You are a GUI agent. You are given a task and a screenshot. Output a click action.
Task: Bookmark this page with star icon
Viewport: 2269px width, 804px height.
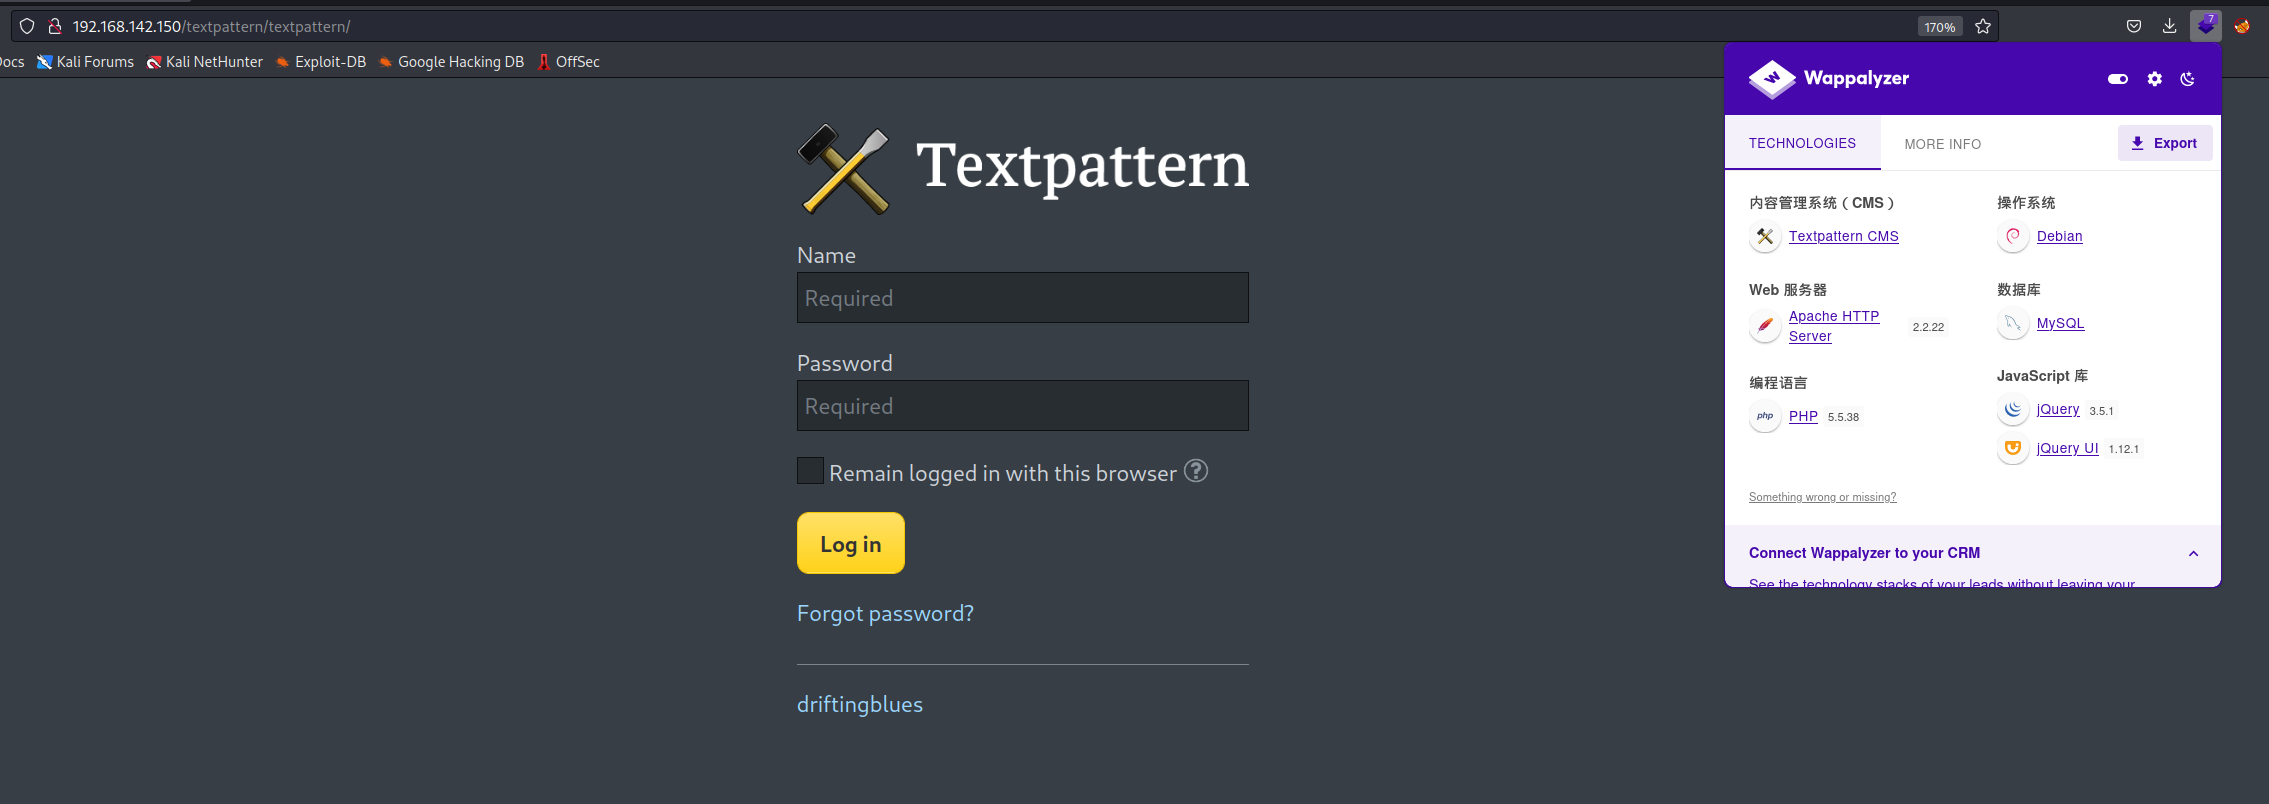click(x=1983, y=27)
